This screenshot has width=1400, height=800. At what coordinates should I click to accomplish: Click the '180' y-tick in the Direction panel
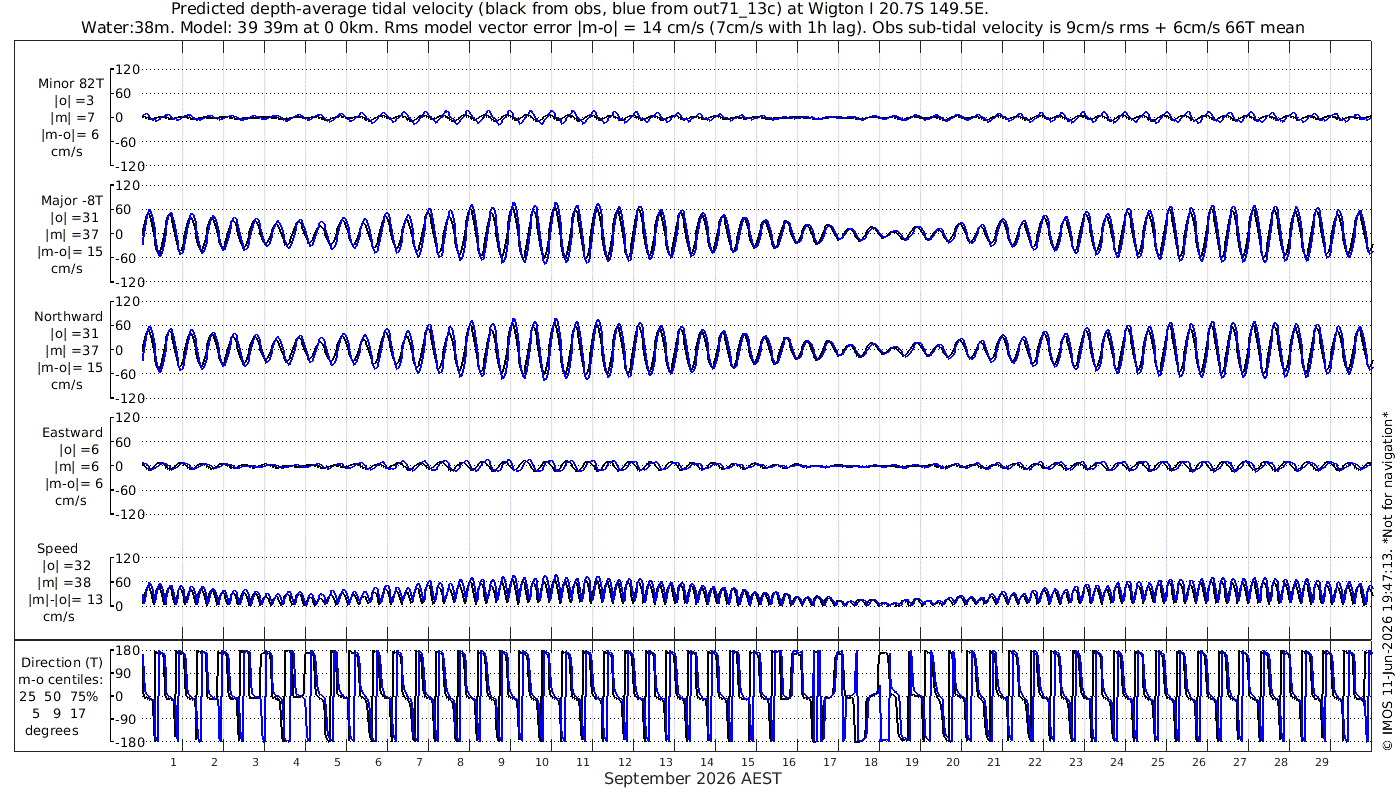(129, 652)
